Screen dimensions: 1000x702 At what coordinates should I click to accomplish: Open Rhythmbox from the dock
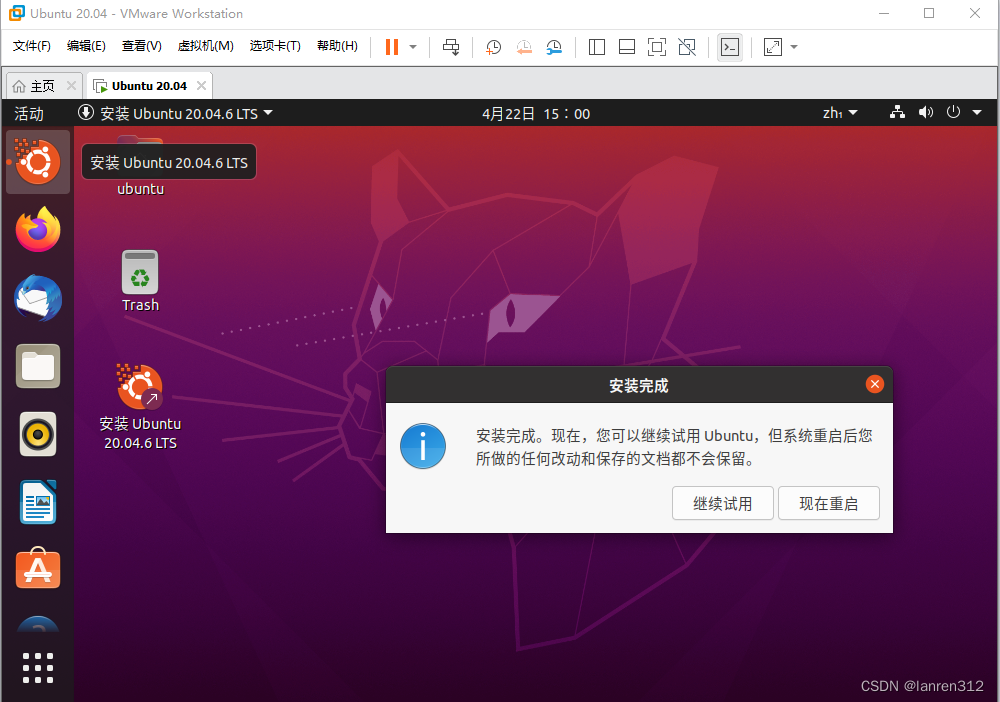click(38, 434)
